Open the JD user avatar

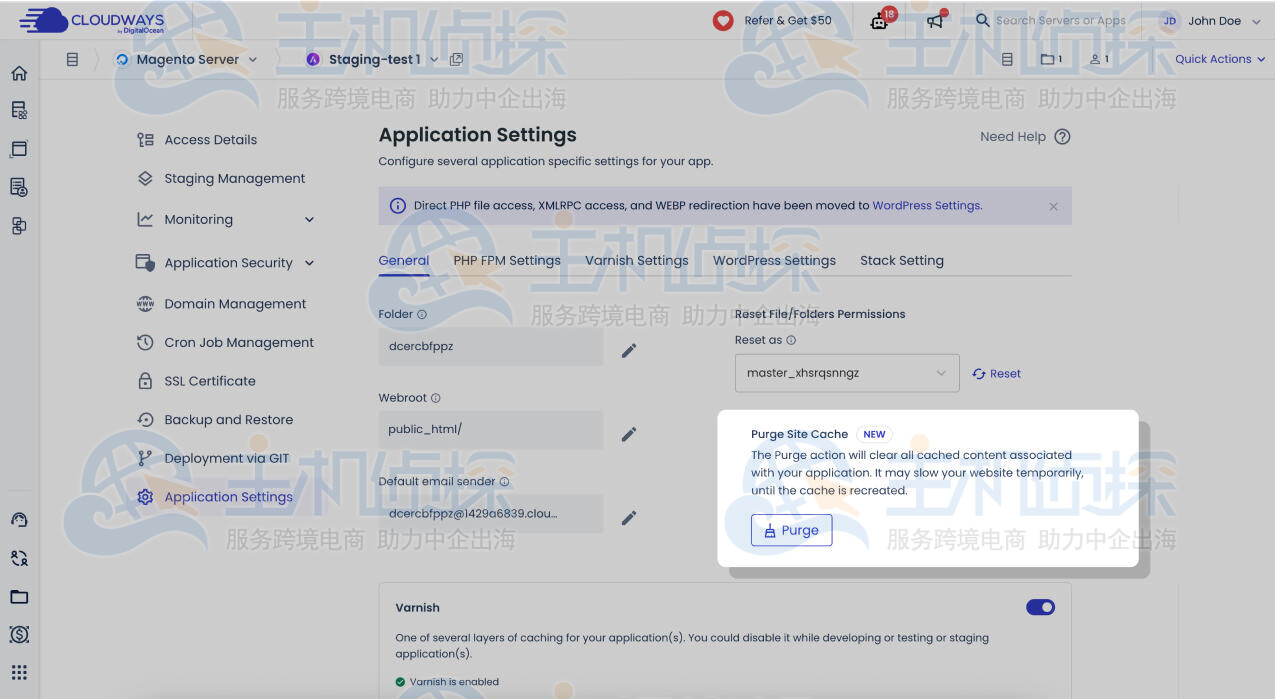coord(1169,21)
